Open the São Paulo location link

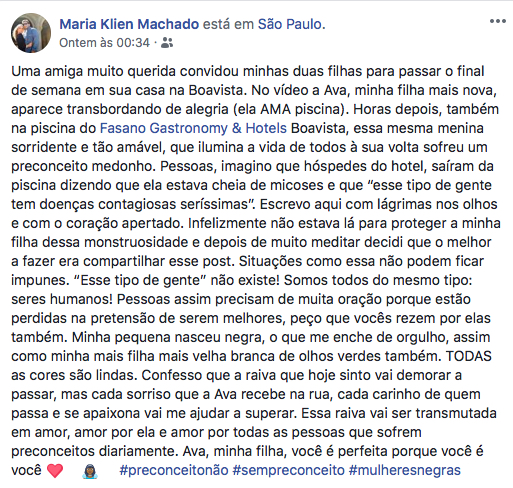coord(290,24)
